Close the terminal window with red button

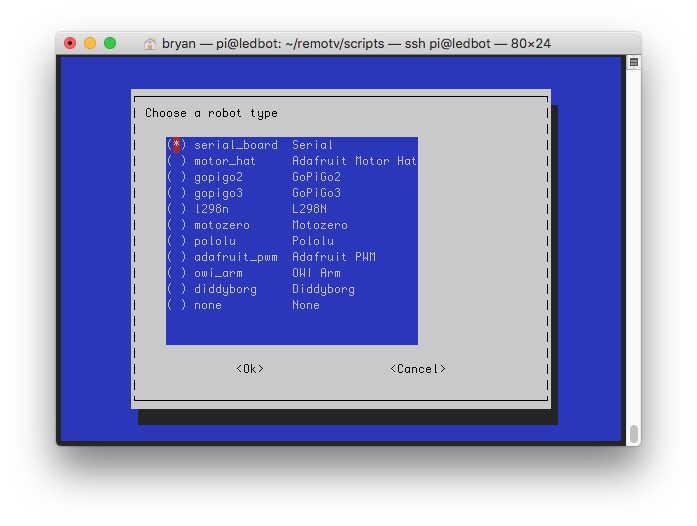tap(70, 43)
